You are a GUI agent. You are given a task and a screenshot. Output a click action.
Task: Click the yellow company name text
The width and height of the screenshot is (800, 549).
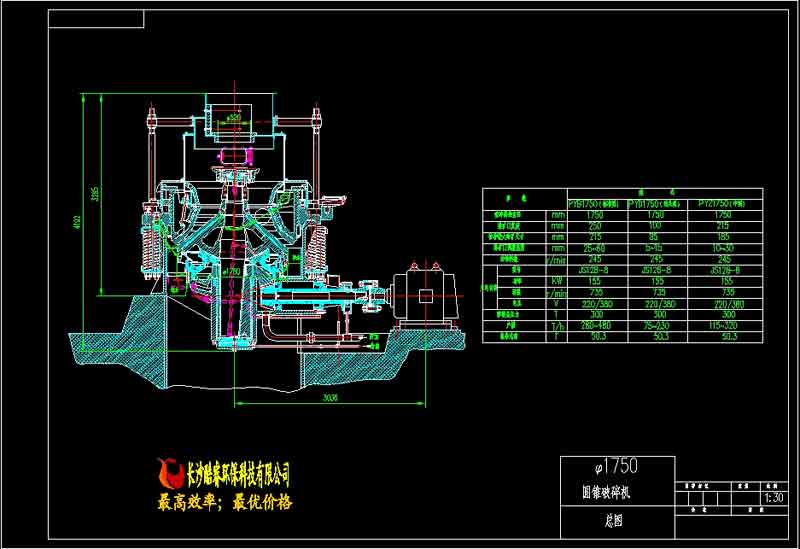[x=238, y=470]
